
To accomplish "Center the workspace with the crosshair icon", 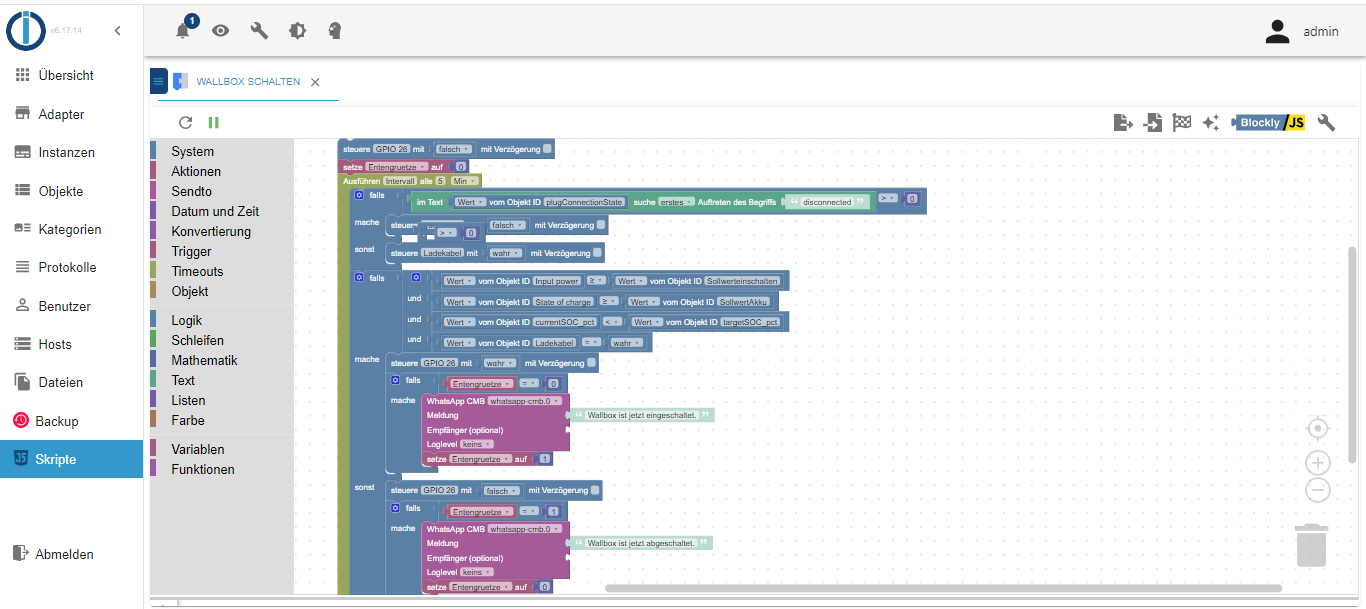I will [x=1318, y=429].
